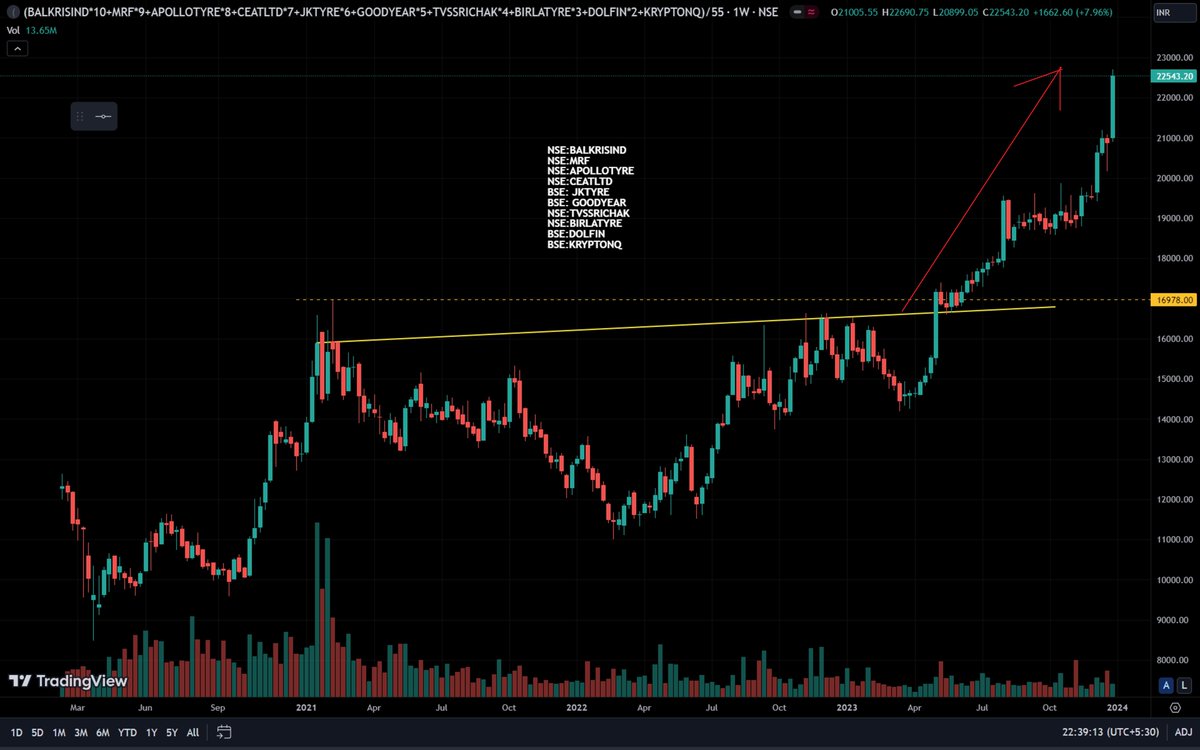
Task: Set range to 1D
Action: (17, 732)
